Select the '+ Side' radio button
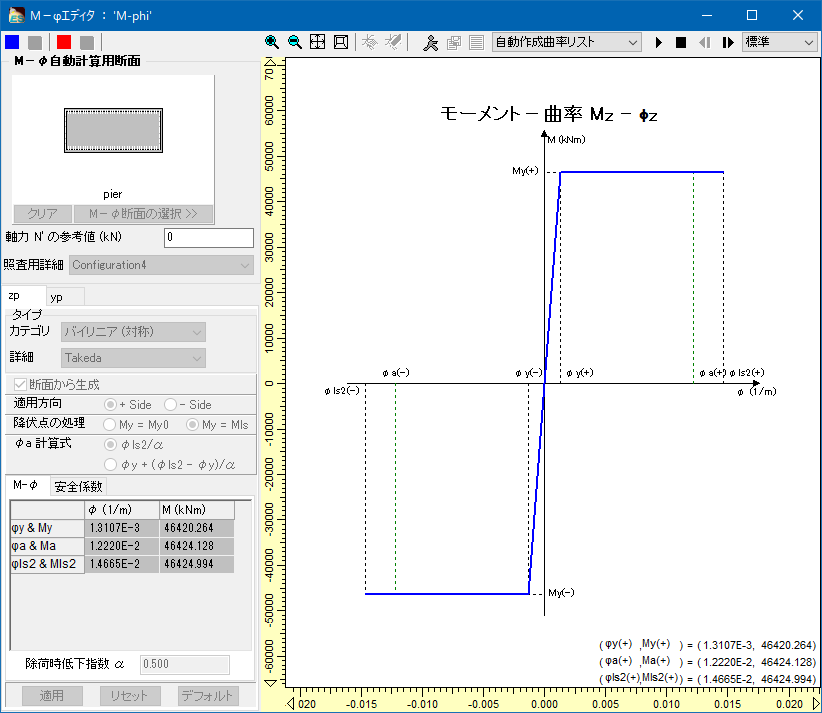822x713 pixels. coord(113,404)
